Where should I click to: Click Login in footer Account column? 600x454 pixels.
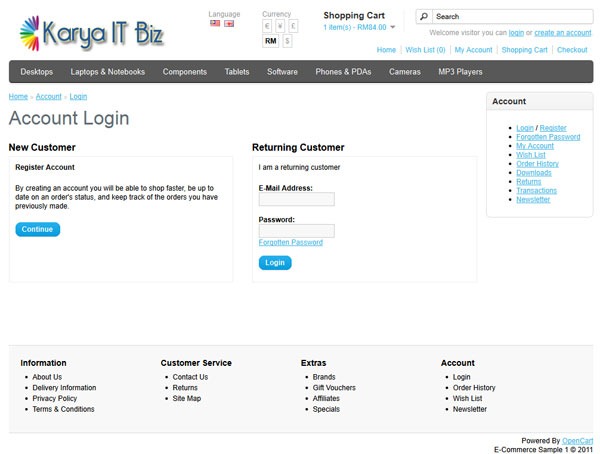tap(461, 377)
